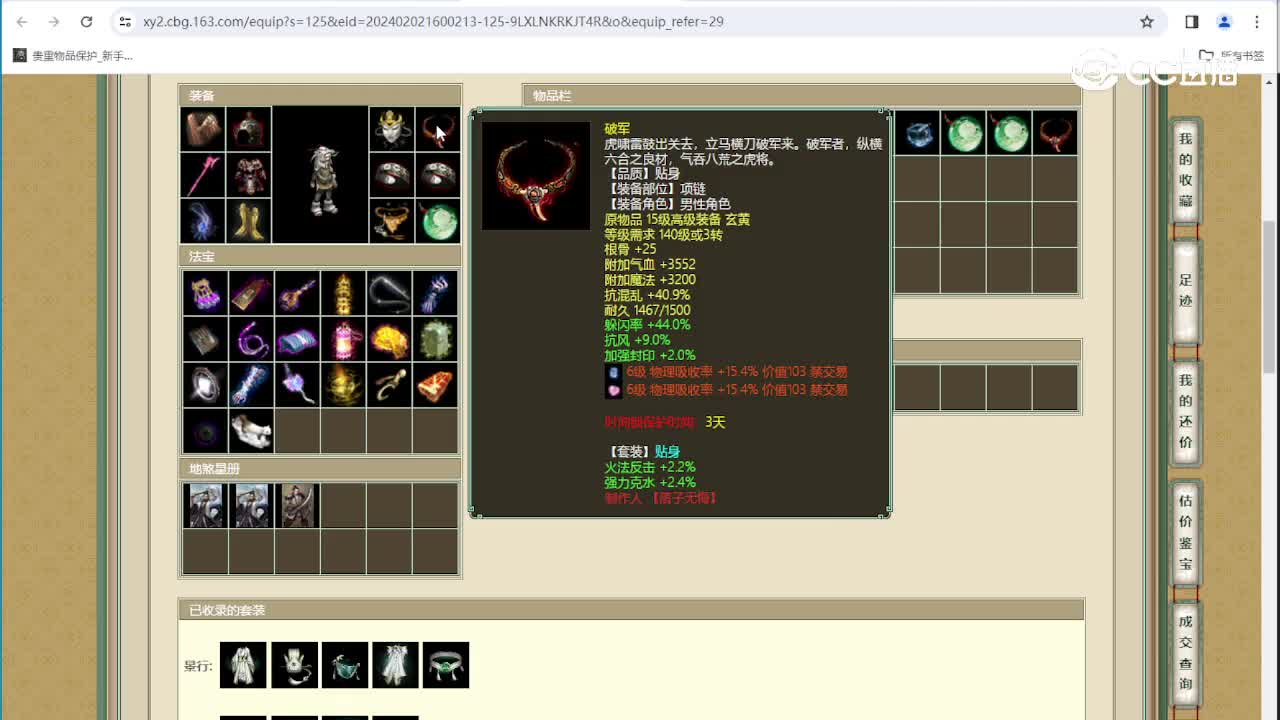Click the 破军 necklace image in tooltip

coord(536,176)
